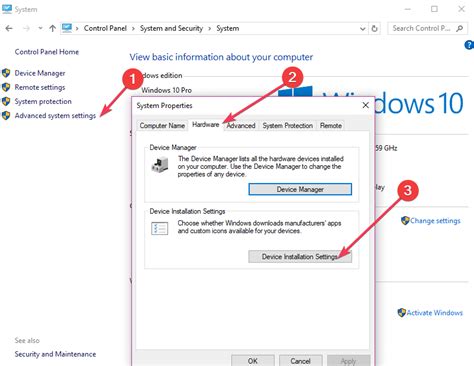Open Security and Maintenance link

(55, 354)
